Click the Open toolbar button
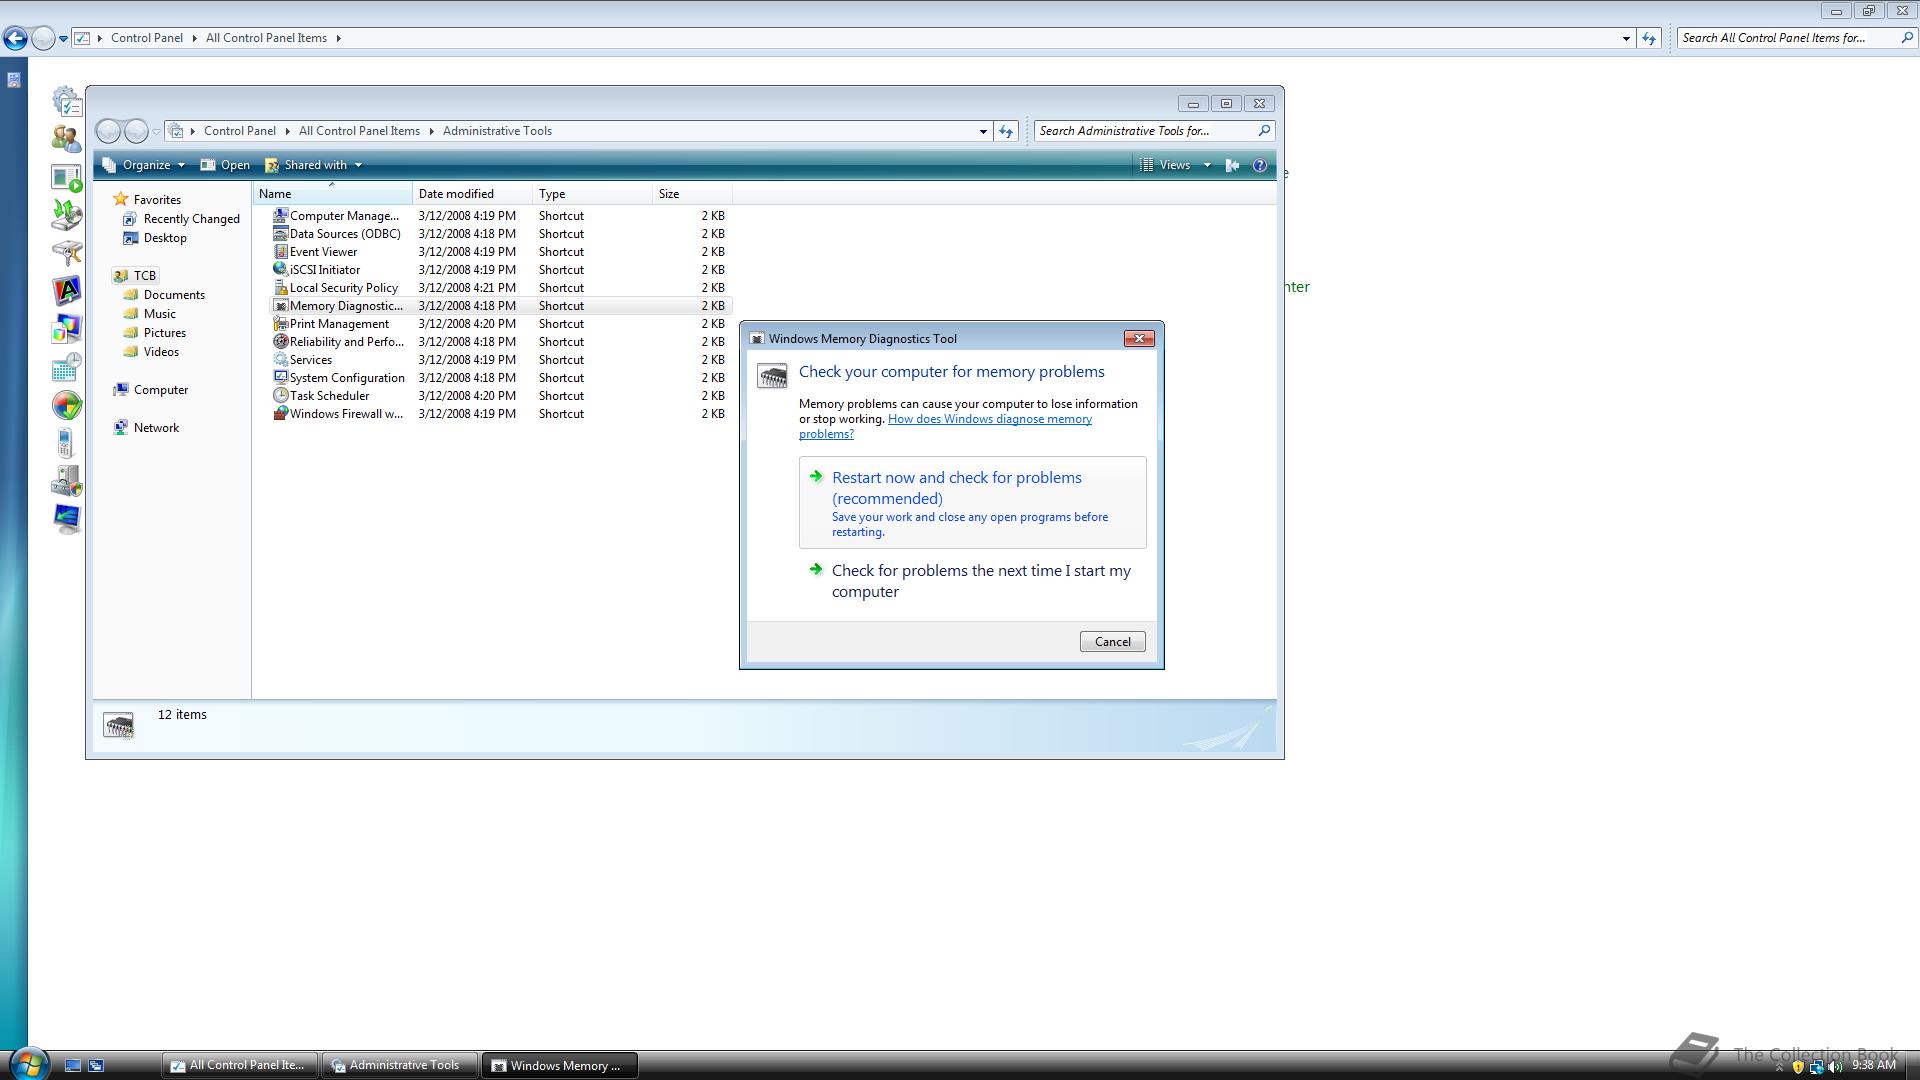This screenshot has width=1920, height=1080. click(226, 165)
